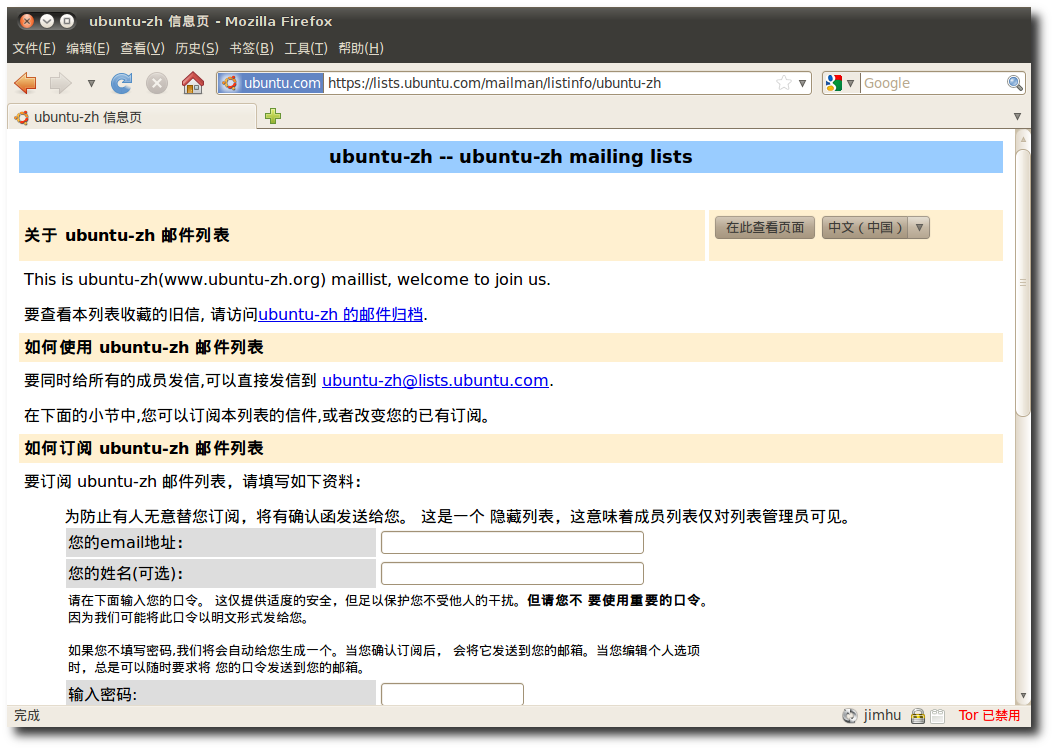Select the ubuntu-zh 信息页 tab

click(132, 117)
